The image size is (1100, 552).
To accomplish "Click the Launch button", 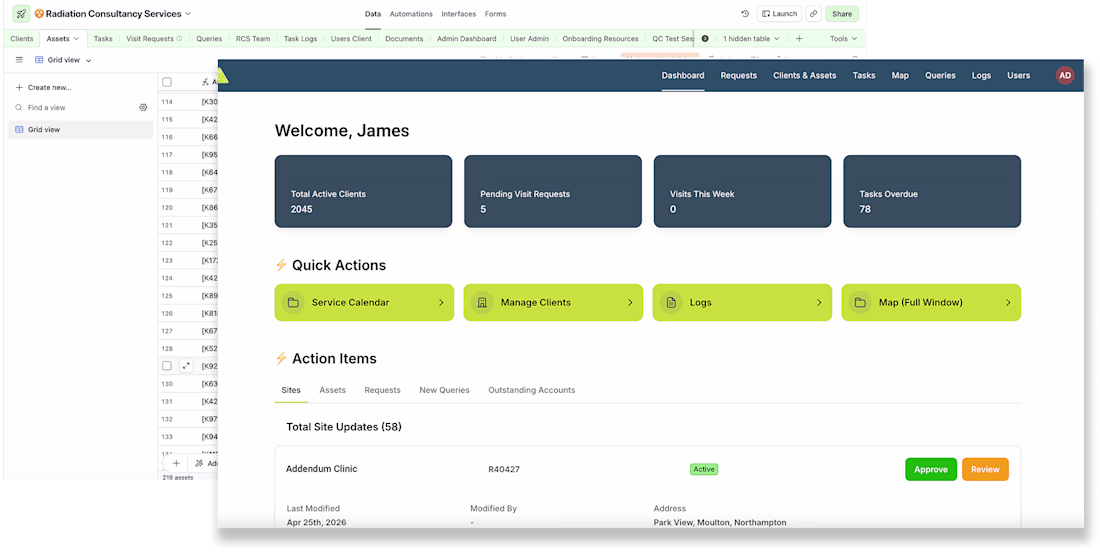I will pyautogui.click(x=779, y=14).
